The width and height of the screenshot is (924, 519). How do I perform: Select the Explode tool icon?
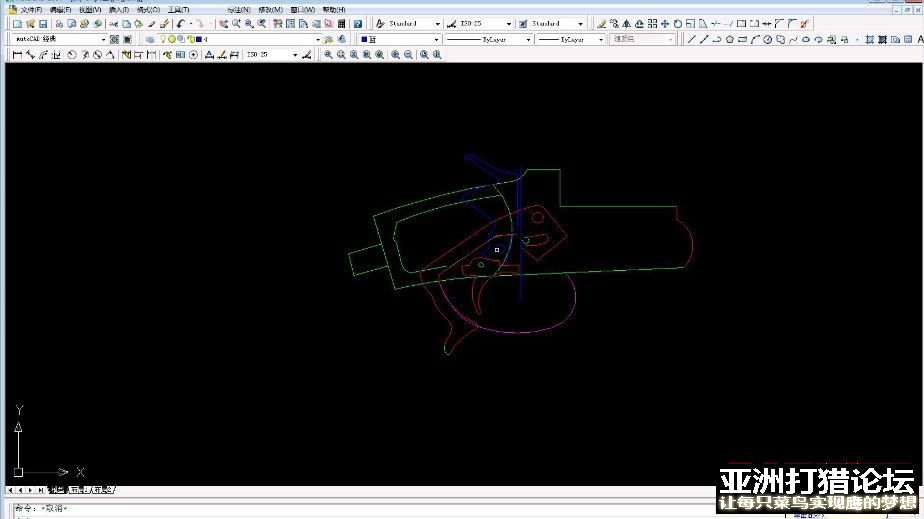coord(804,24)
